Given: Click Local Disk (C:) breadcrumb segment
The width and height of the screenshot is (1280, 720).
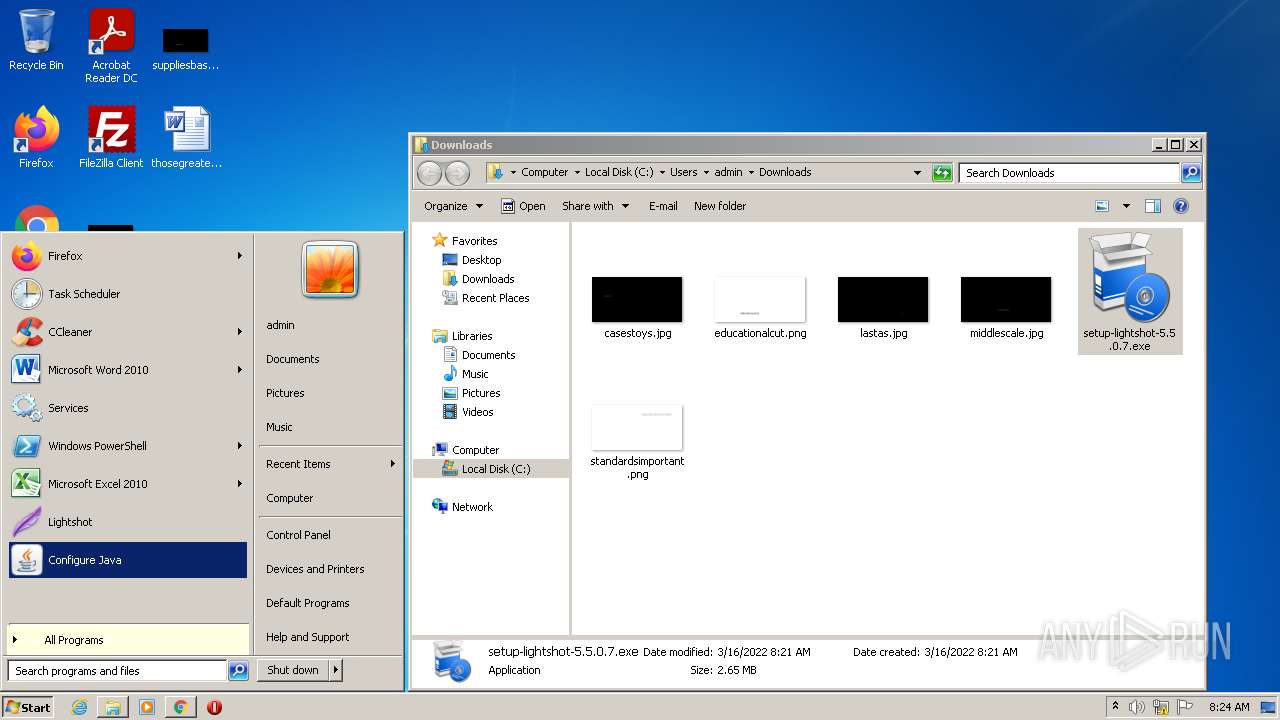Looking at the screenshot, I should pos(619,172).
